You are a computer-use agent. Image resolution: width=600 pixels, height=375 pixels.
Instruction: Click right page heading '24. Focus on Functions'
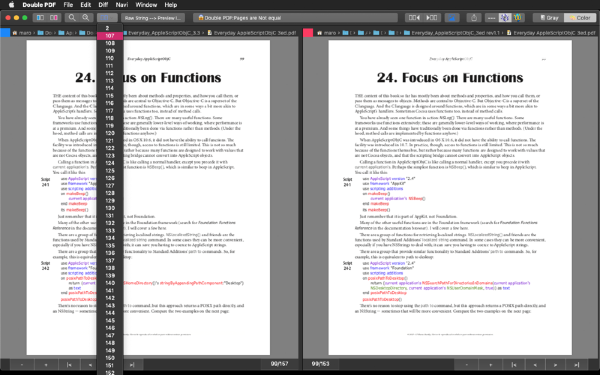coord(450,78)
